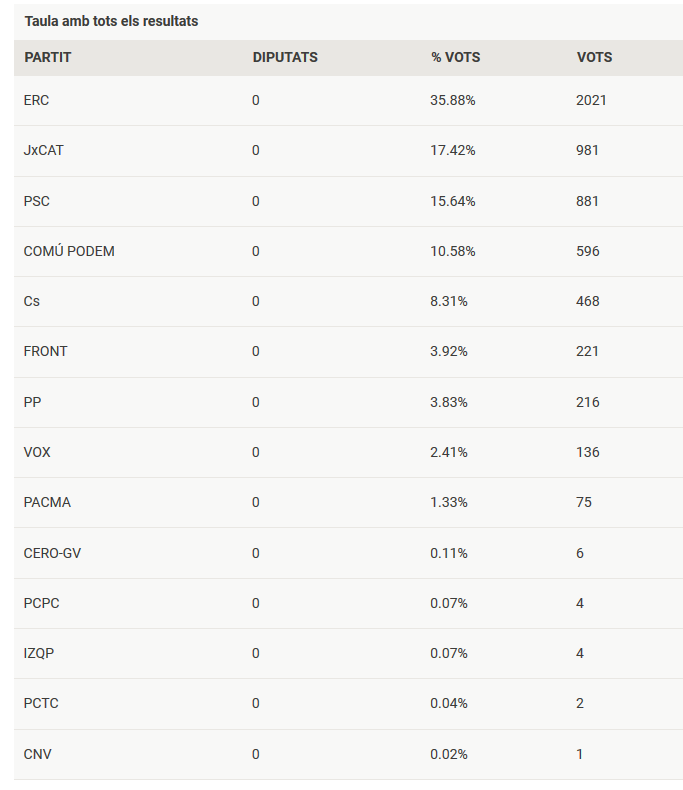Click the COMÚ PODEM party label
This screenshot has width=683, height=790.
pyautogui.click(x=69, y=251)
